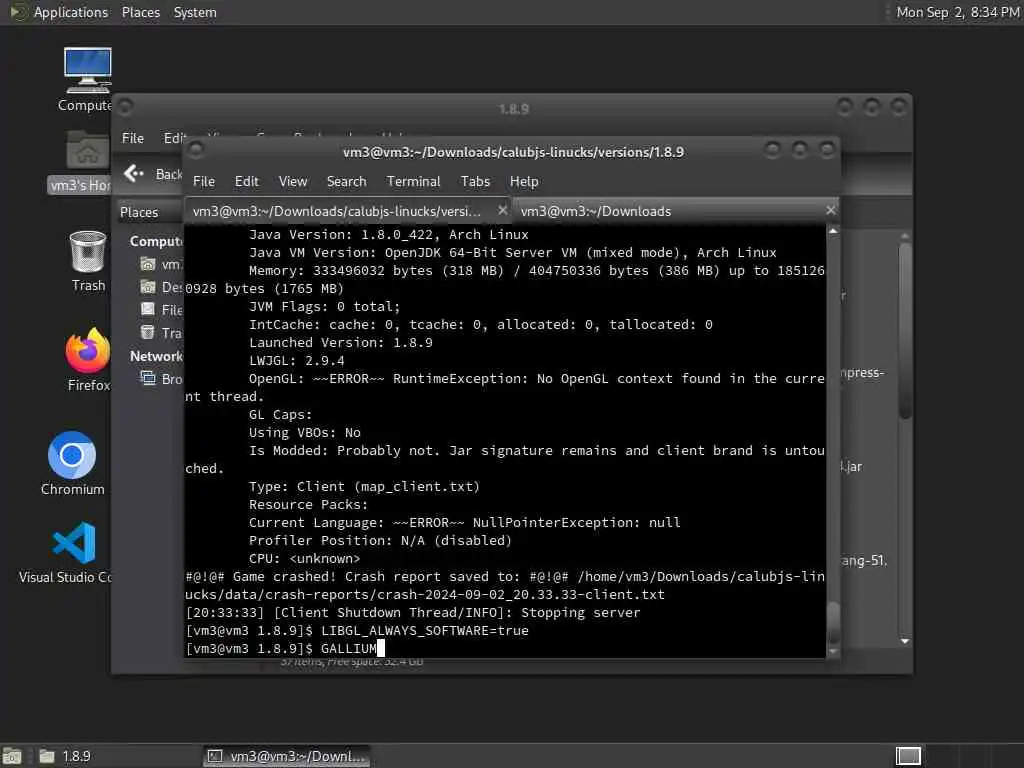Open the file manager File menu
This screenshot has height=768, width=1024.
tap(133, 138)
